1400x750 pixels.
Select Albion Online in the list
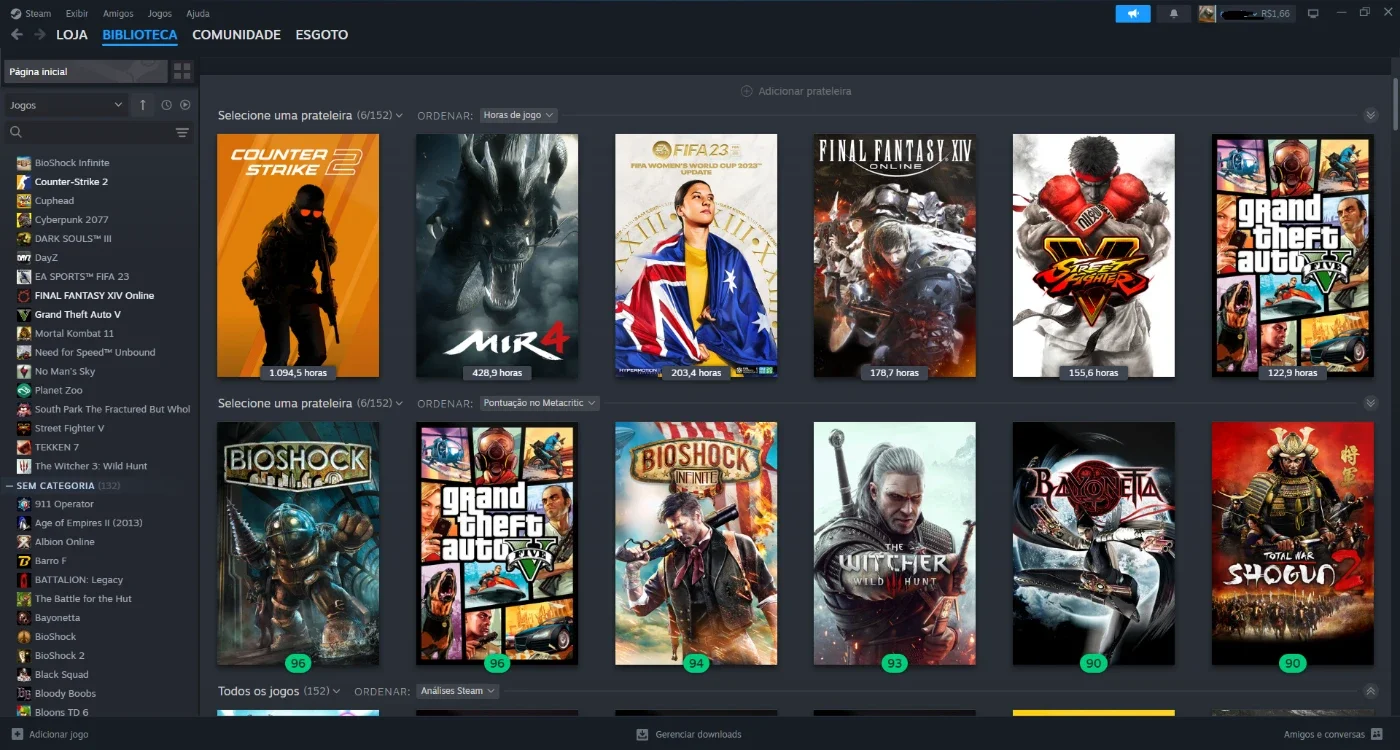pos(65,542)
